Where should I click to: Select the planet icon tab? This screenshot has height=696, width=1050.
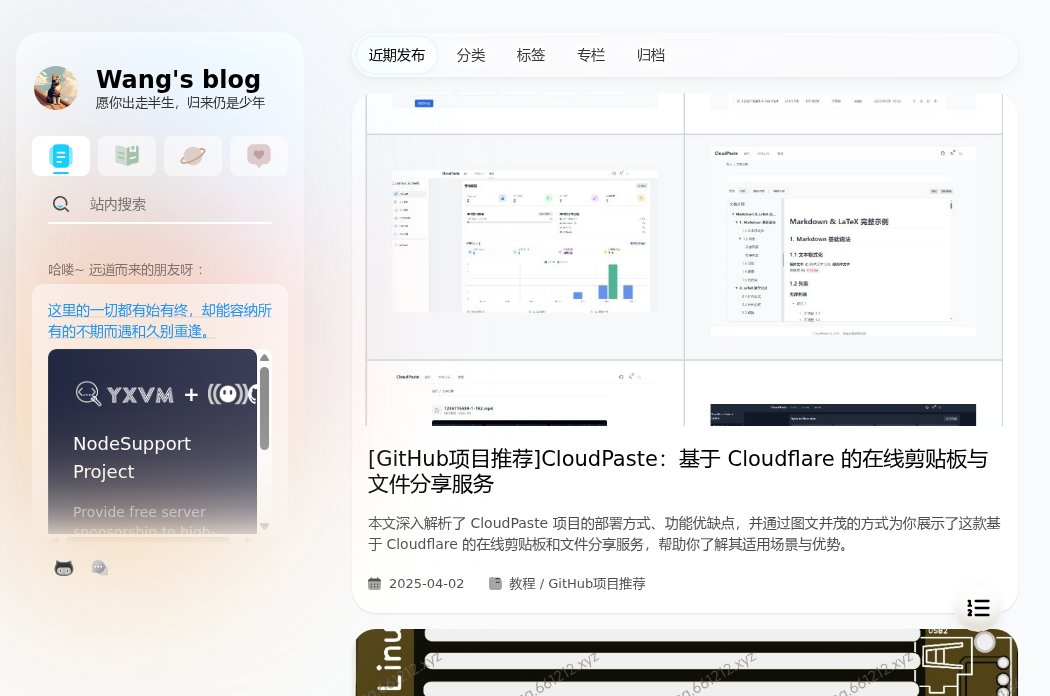coord(193,156)
